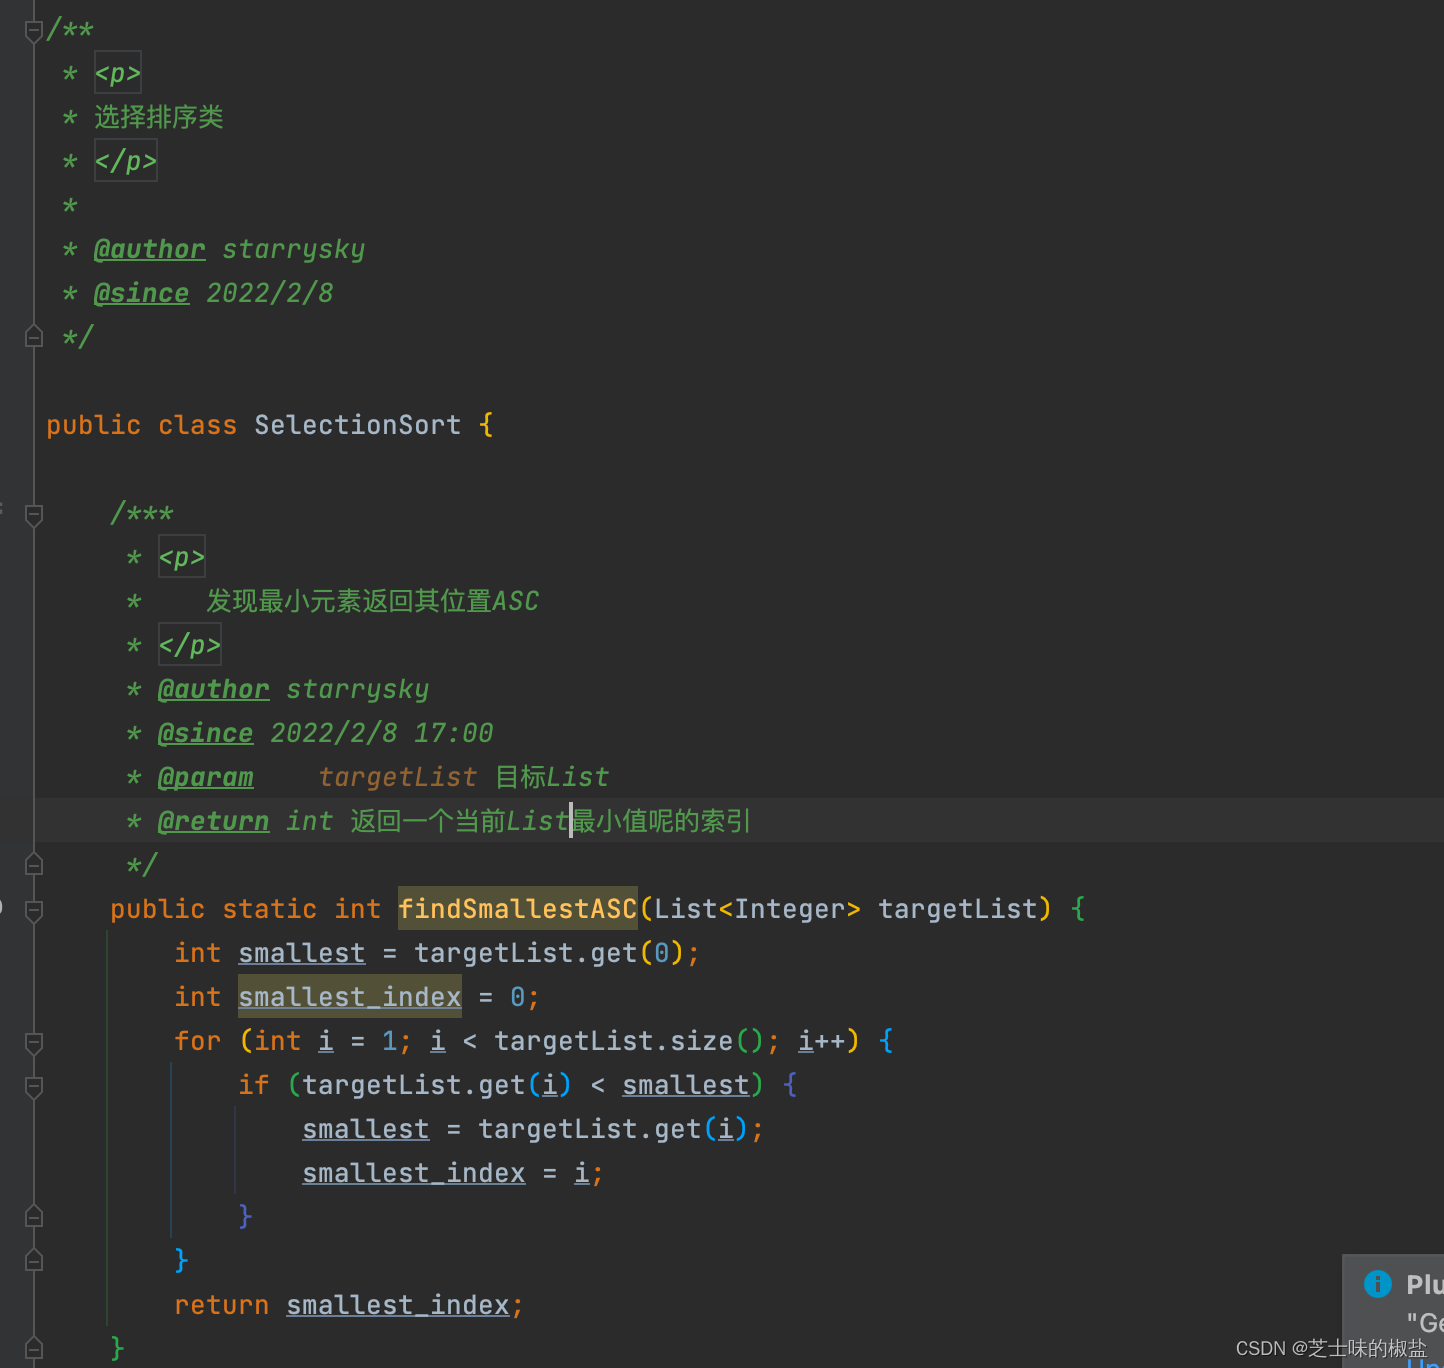Click the fold end marker at the method's closing brace
This screenshot has width=1444, height=1368.
tap(33, 1348)
